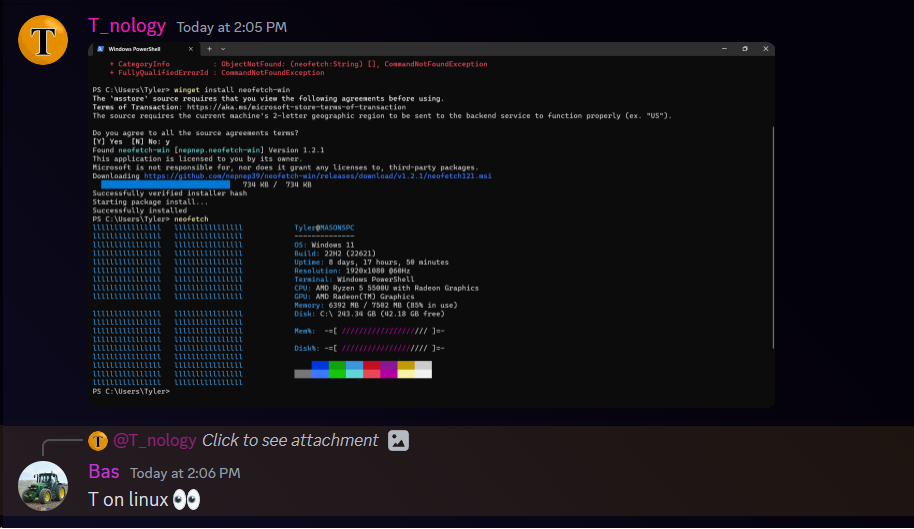
Task: Click the PowerShell icon in terminal tab
Action: pos(101,49)
